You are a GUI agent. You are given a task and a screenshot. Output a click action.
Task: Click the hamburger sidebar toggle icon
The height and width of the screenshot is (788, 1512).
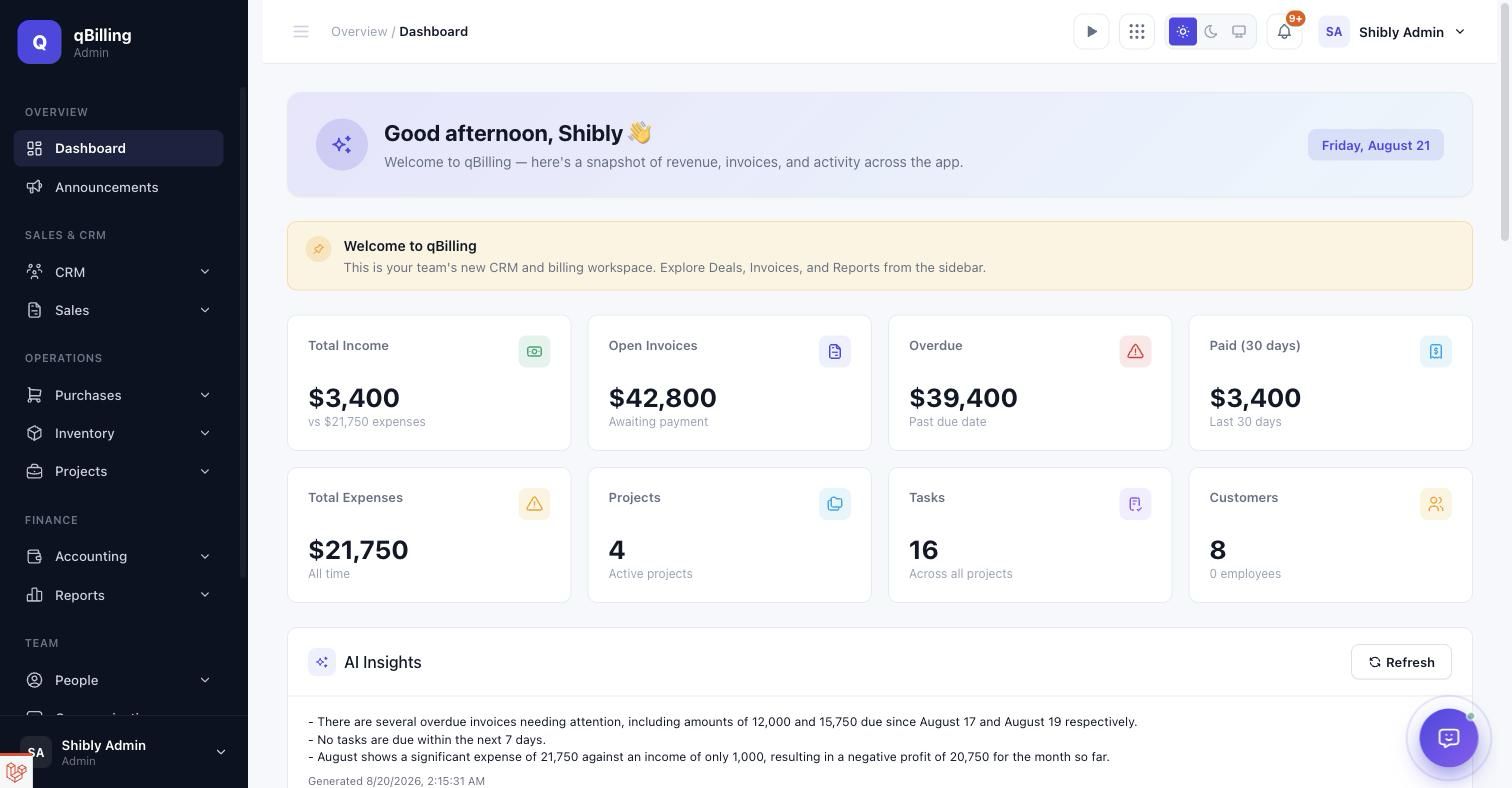(x=301, y=32)
